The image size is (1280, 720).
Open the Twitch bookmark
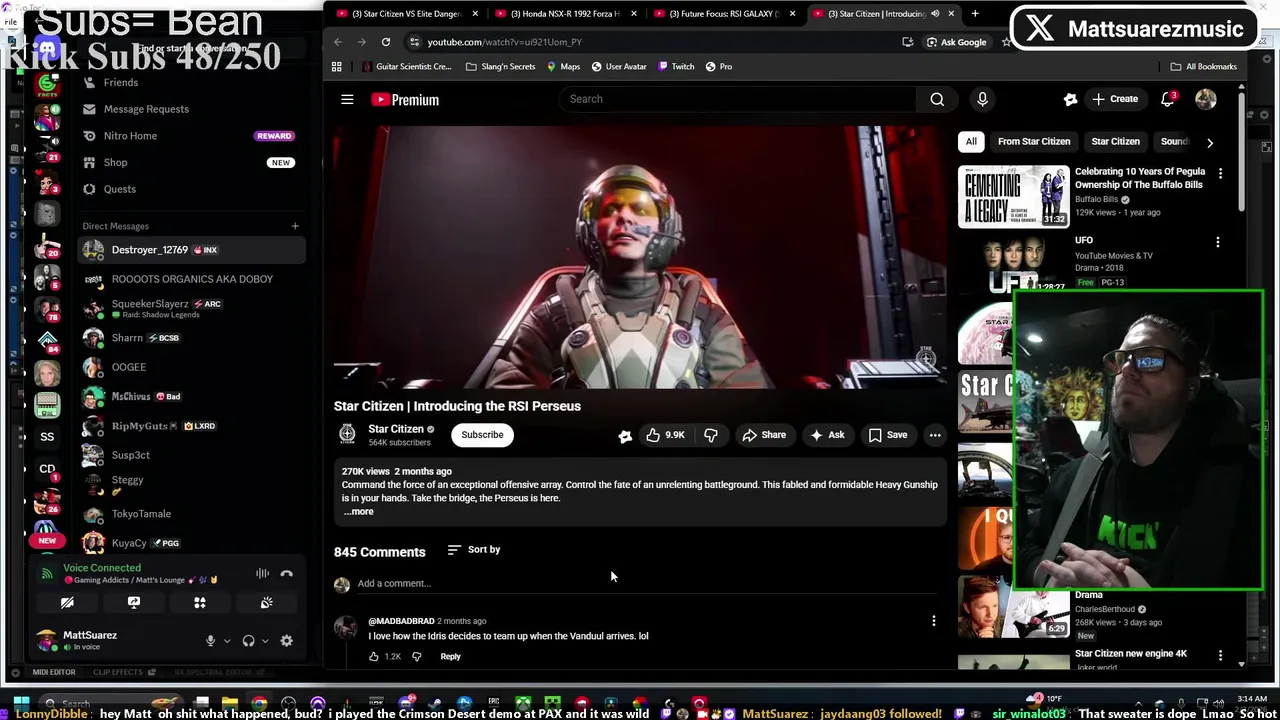[674, 67]
